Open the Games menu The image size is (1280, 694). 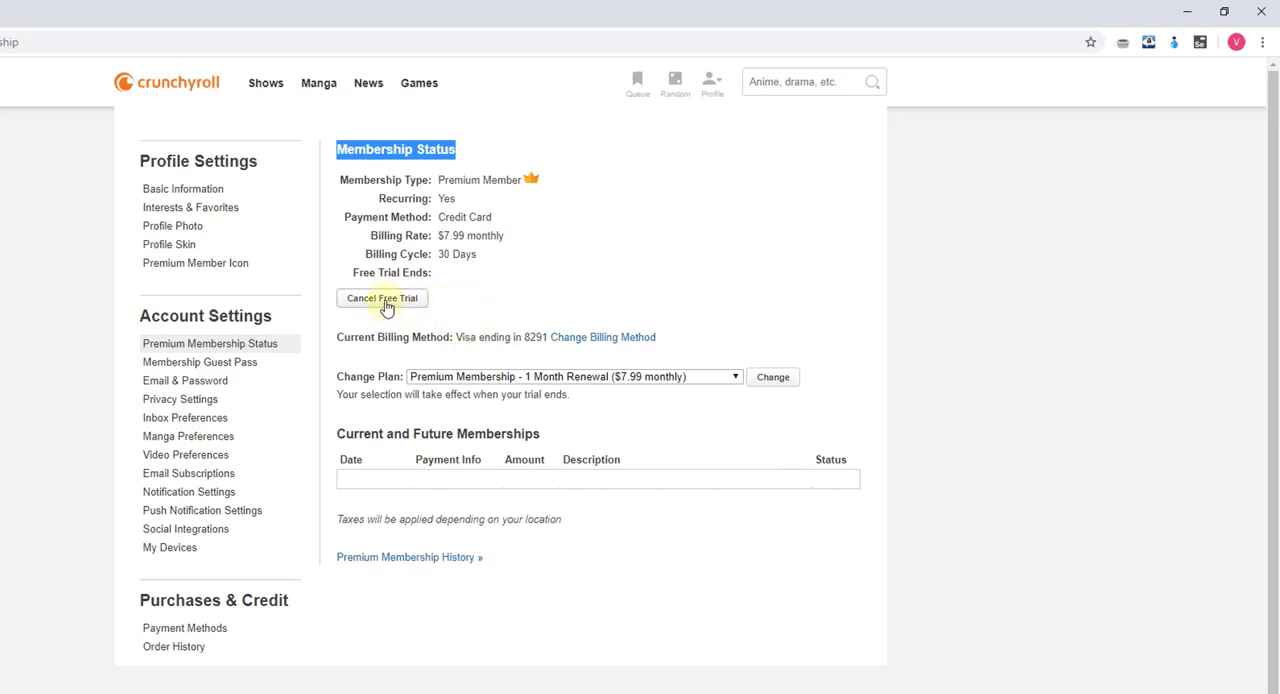click(419, 83)
